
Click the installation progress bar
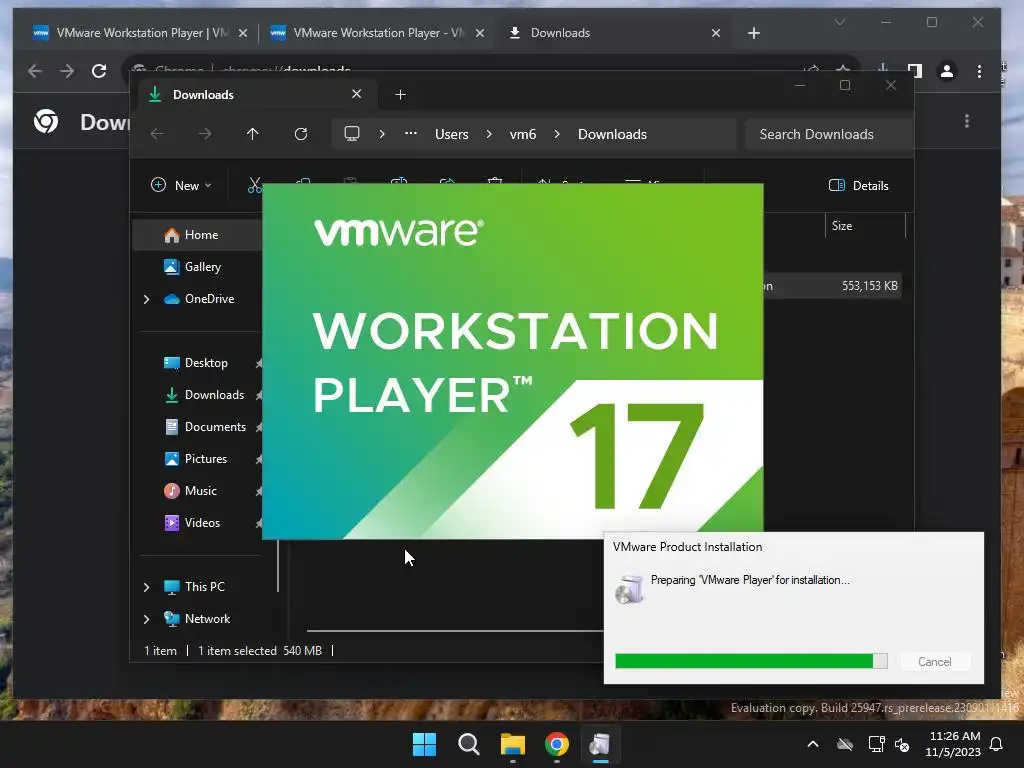pyautogui.click(x=751, y=661)
